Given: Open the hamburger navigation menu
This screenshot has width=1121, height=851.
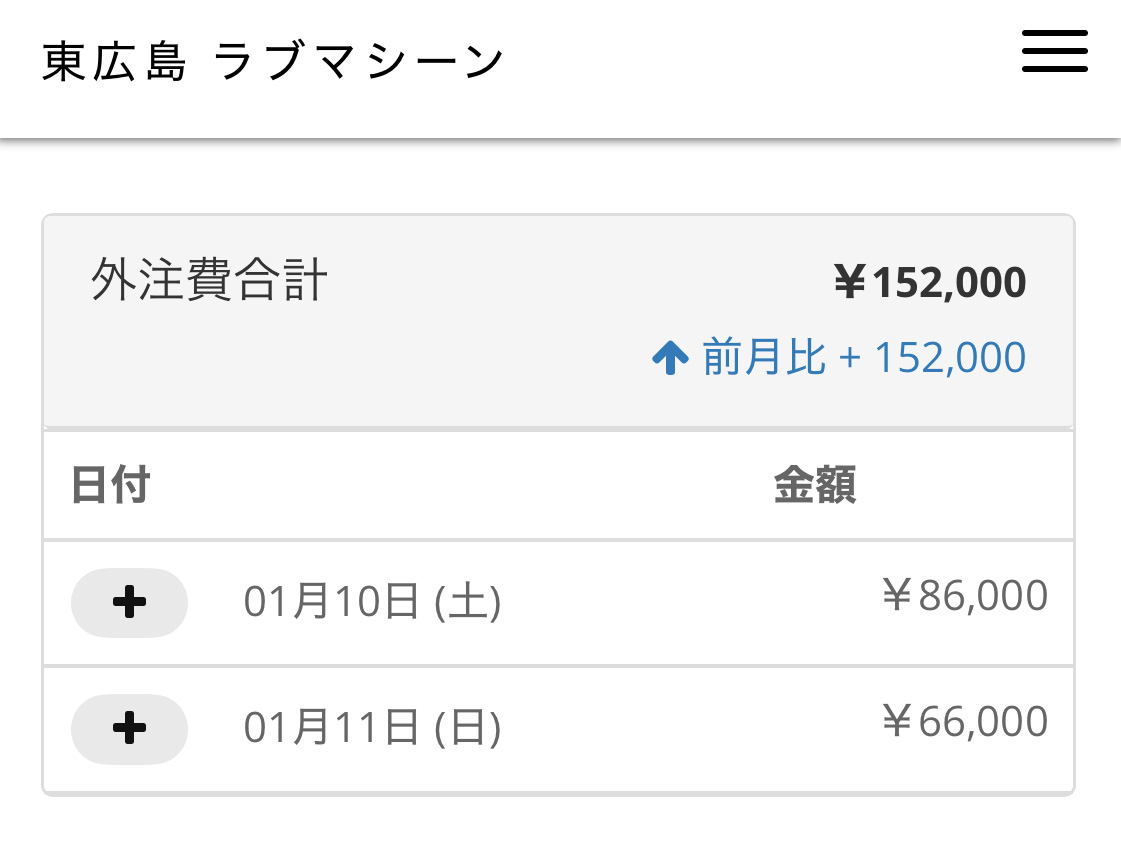Looking at the screenshot, I should click(1054, 51).
